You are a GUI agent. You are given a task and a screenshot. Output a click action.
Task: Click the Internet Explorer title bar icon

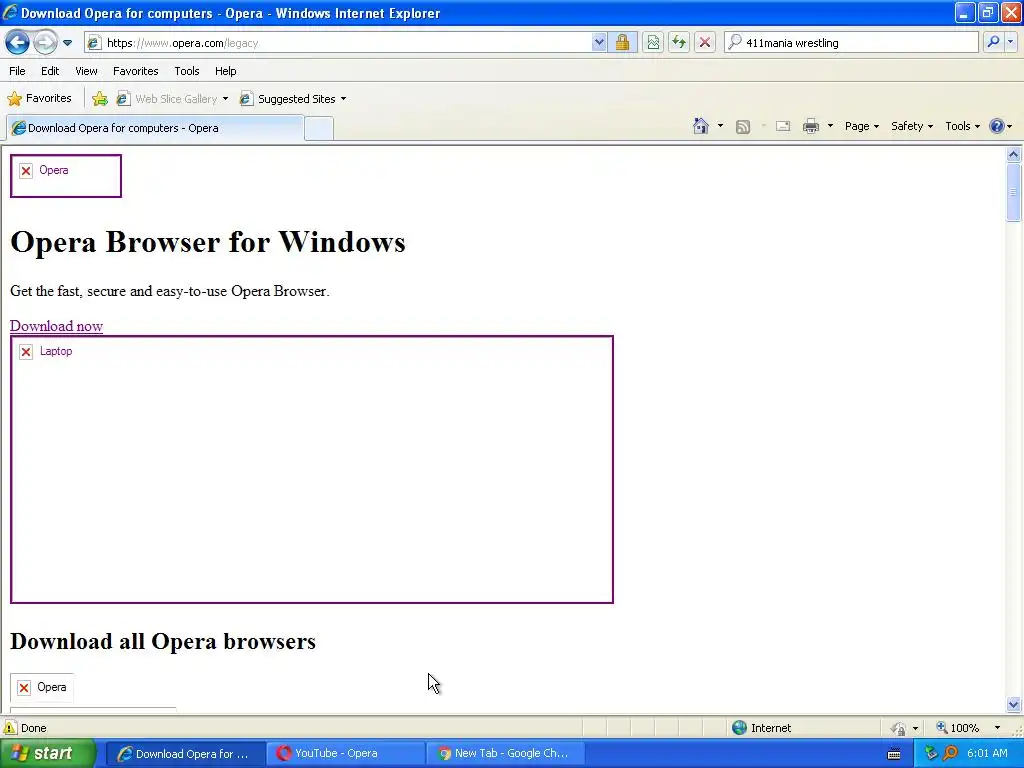click(x=10, y=12)
